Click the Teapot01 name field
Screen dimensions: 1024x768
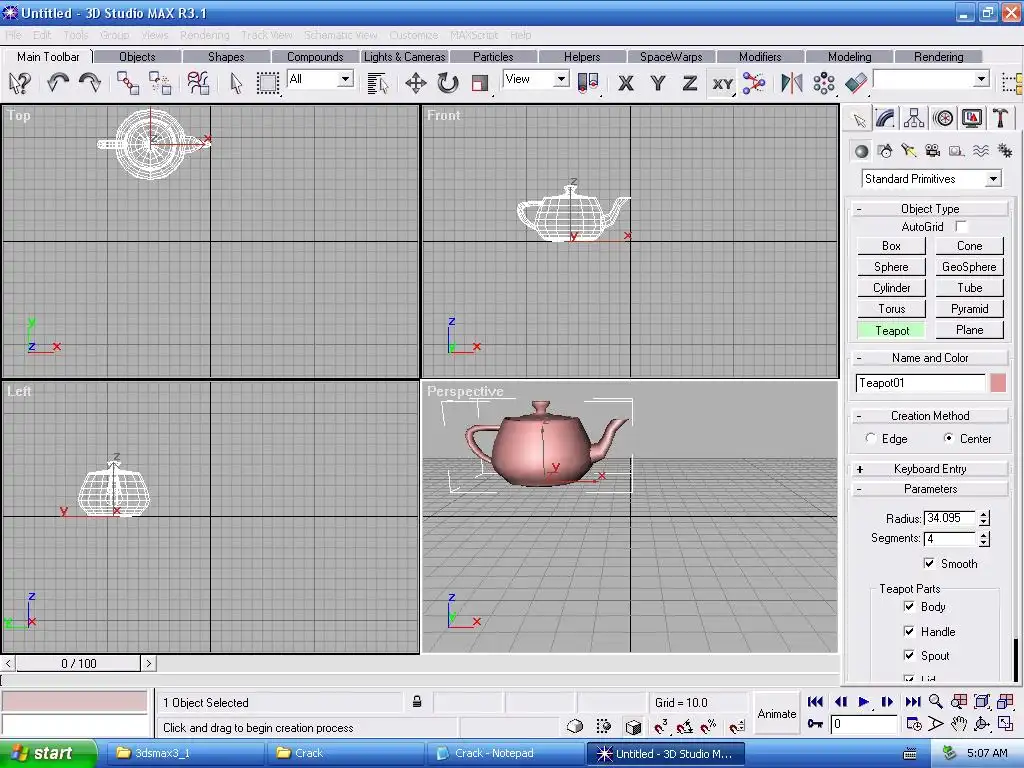click(920, 383)
